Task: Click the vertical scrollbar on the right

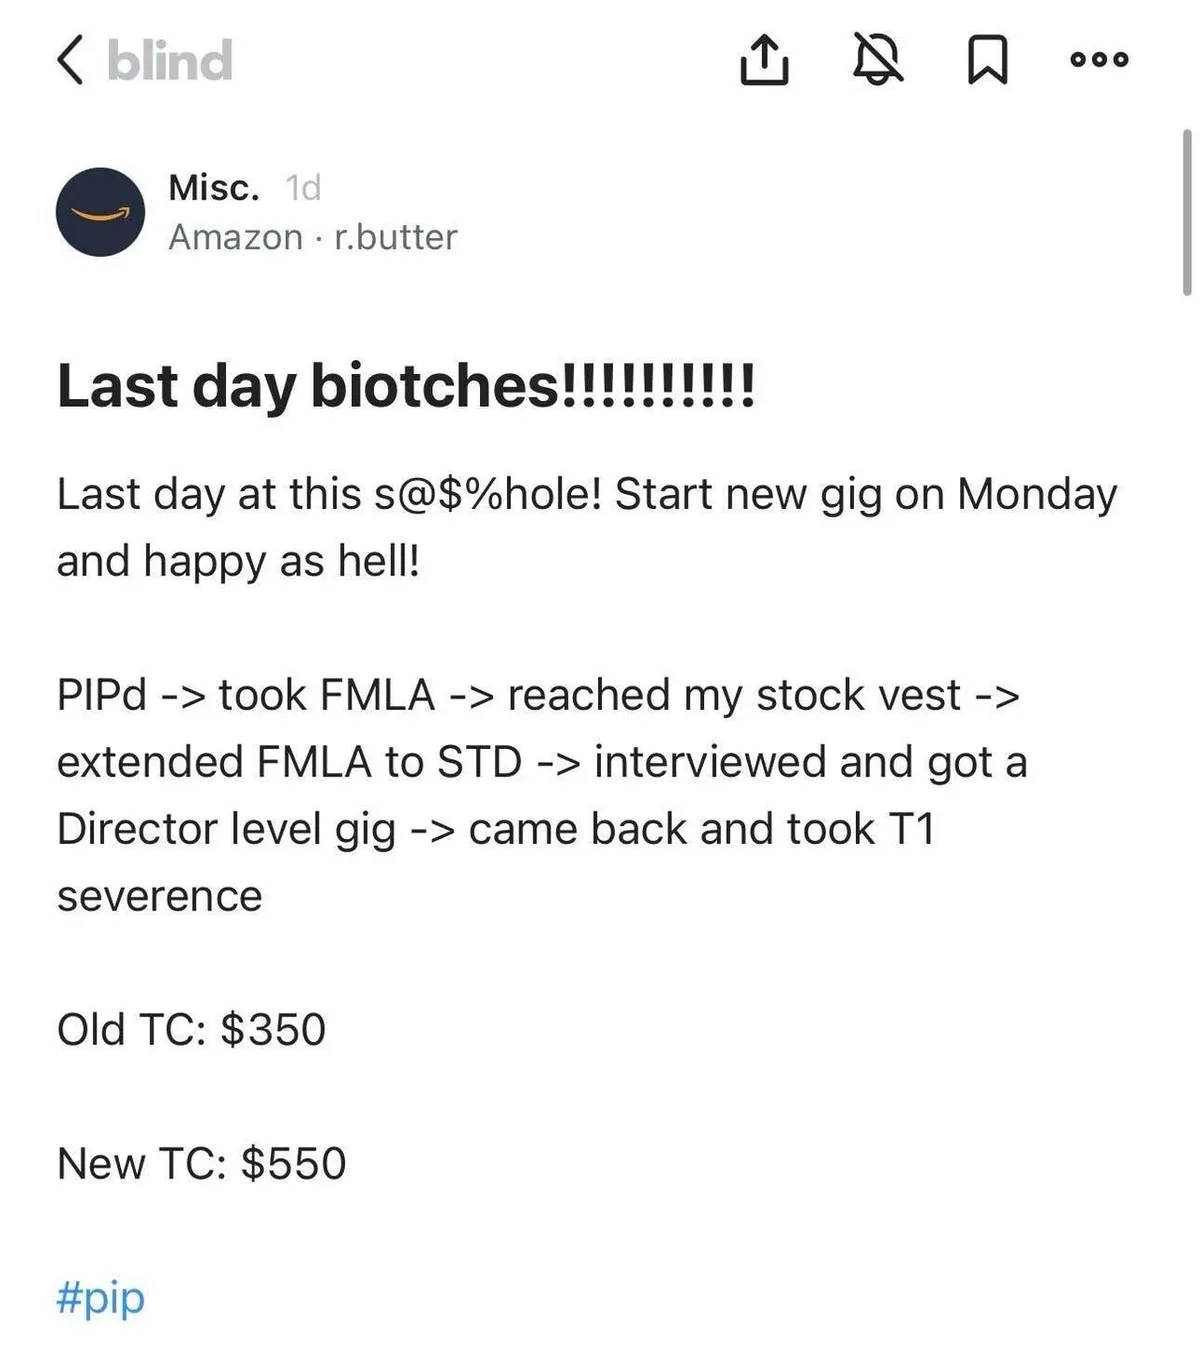Action: [x=1186, y=212]
